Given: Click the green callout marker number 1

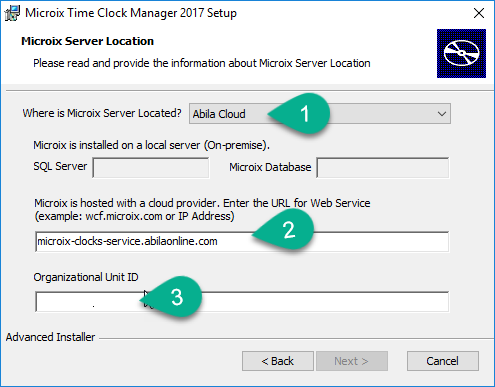Looking at the screenshot, I should click(298, 114).
